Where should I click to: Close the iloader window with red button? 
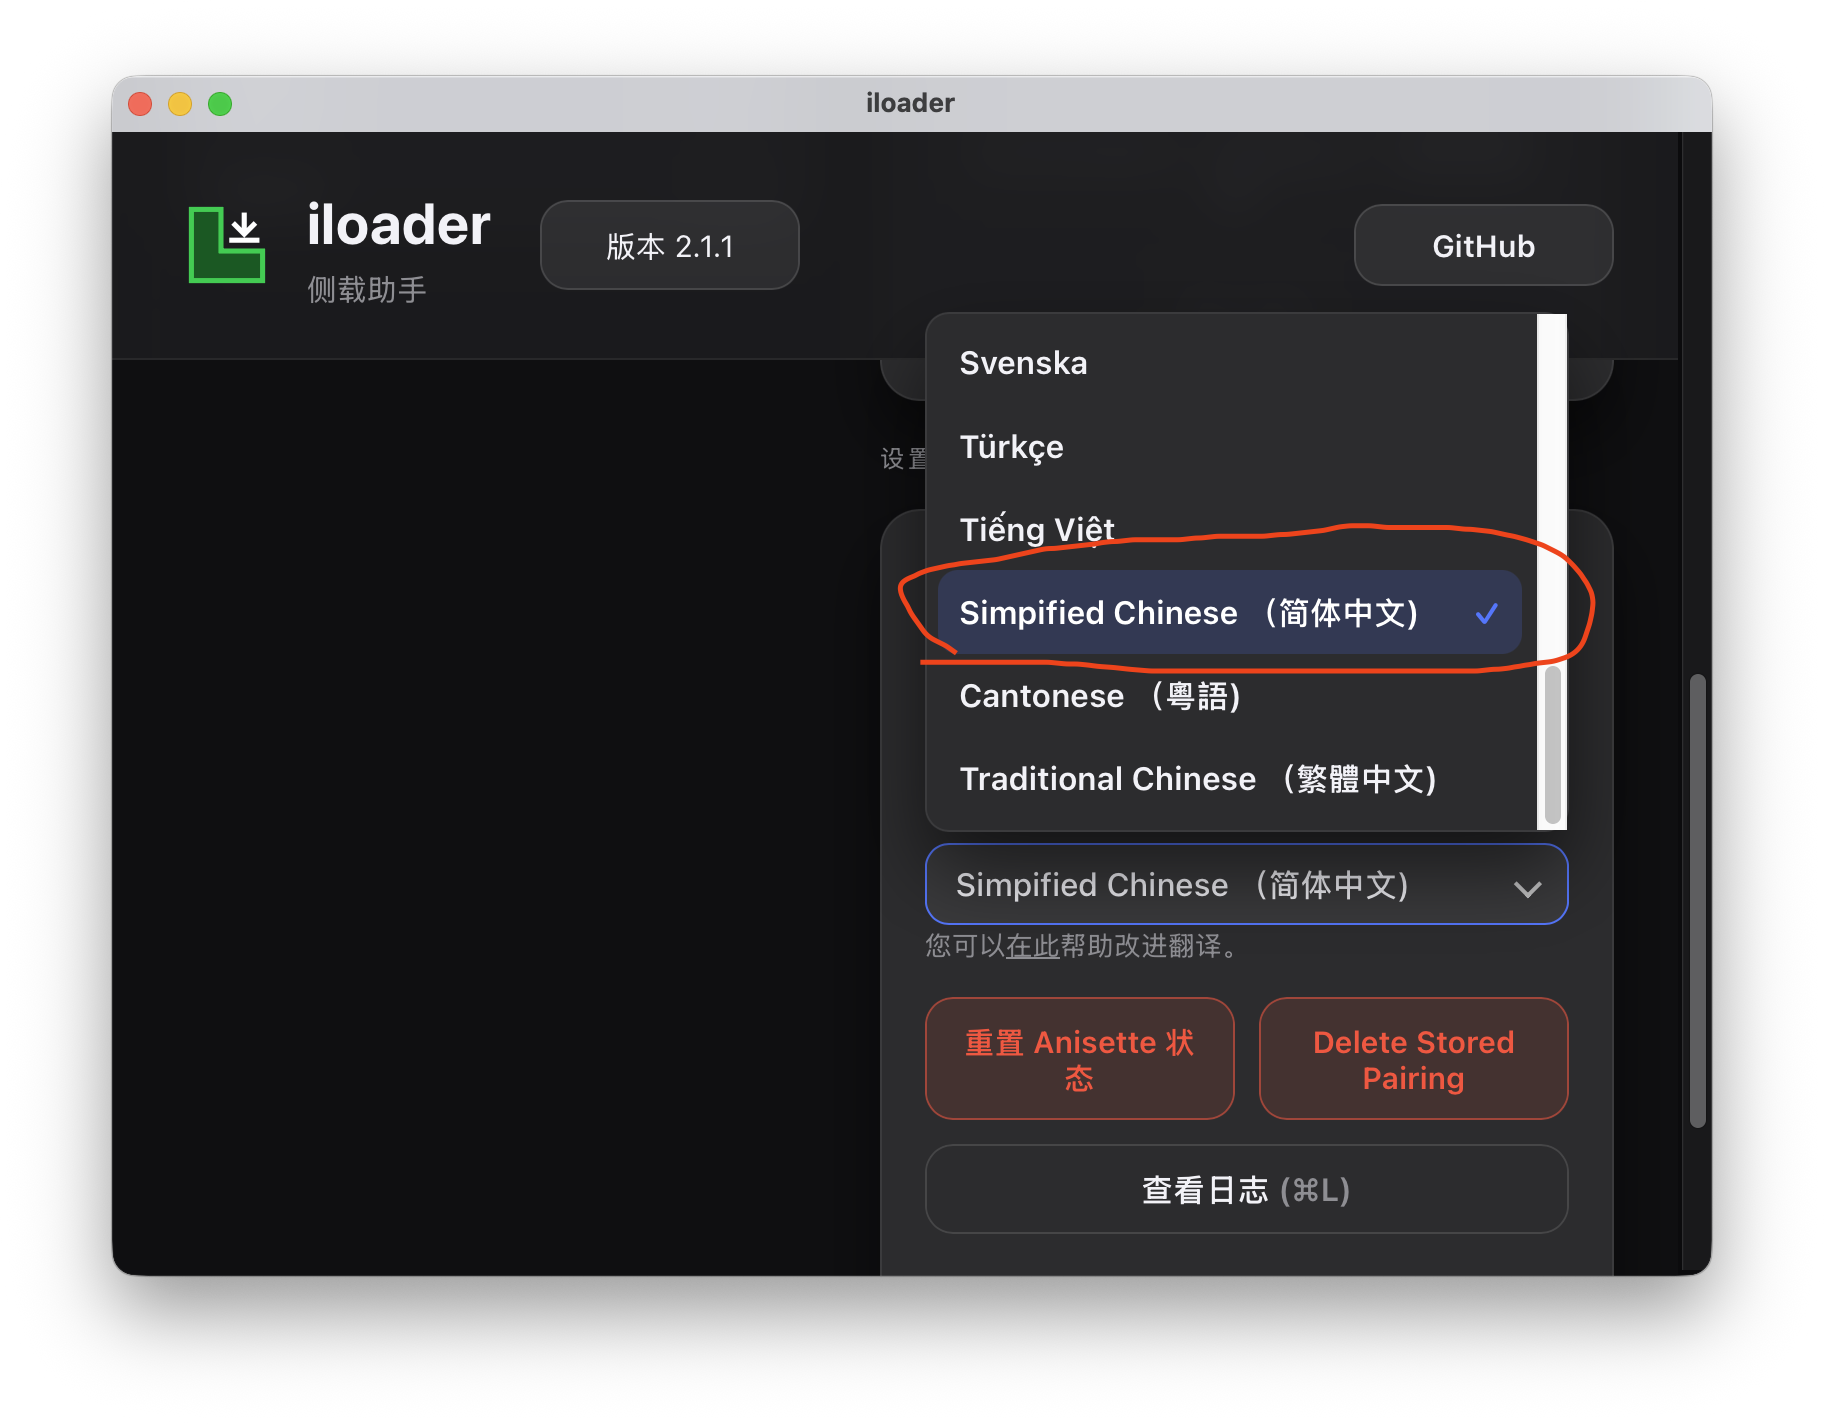click(141, 104)
